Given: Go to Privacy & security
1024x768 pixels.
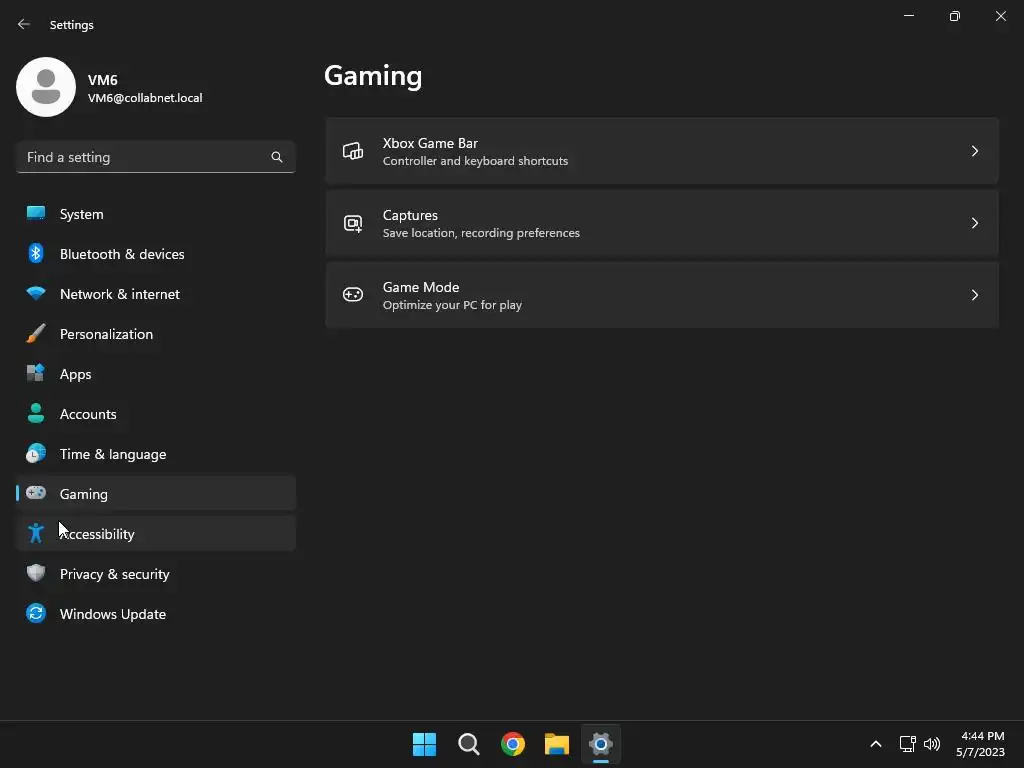Looking at the screenshot, I should 155,574.
